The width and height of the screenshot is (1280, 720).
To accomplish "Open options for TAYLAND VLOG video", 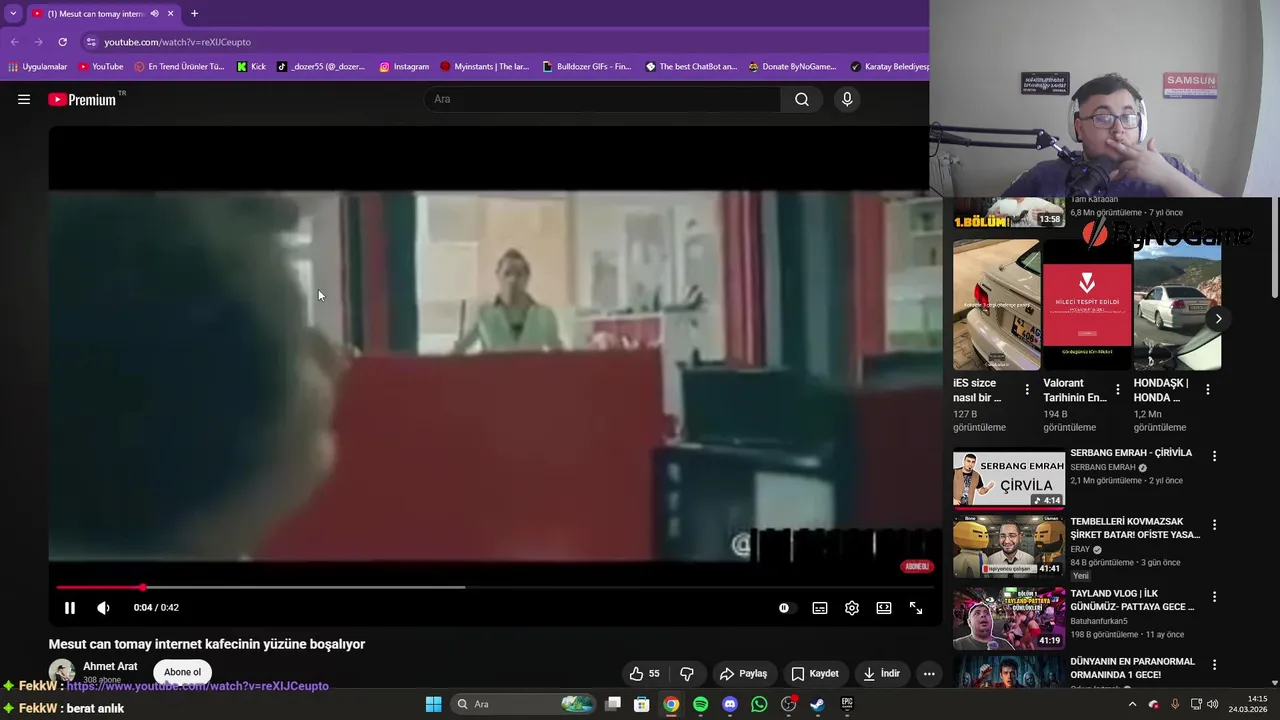I will click(x=1215, y=597).
